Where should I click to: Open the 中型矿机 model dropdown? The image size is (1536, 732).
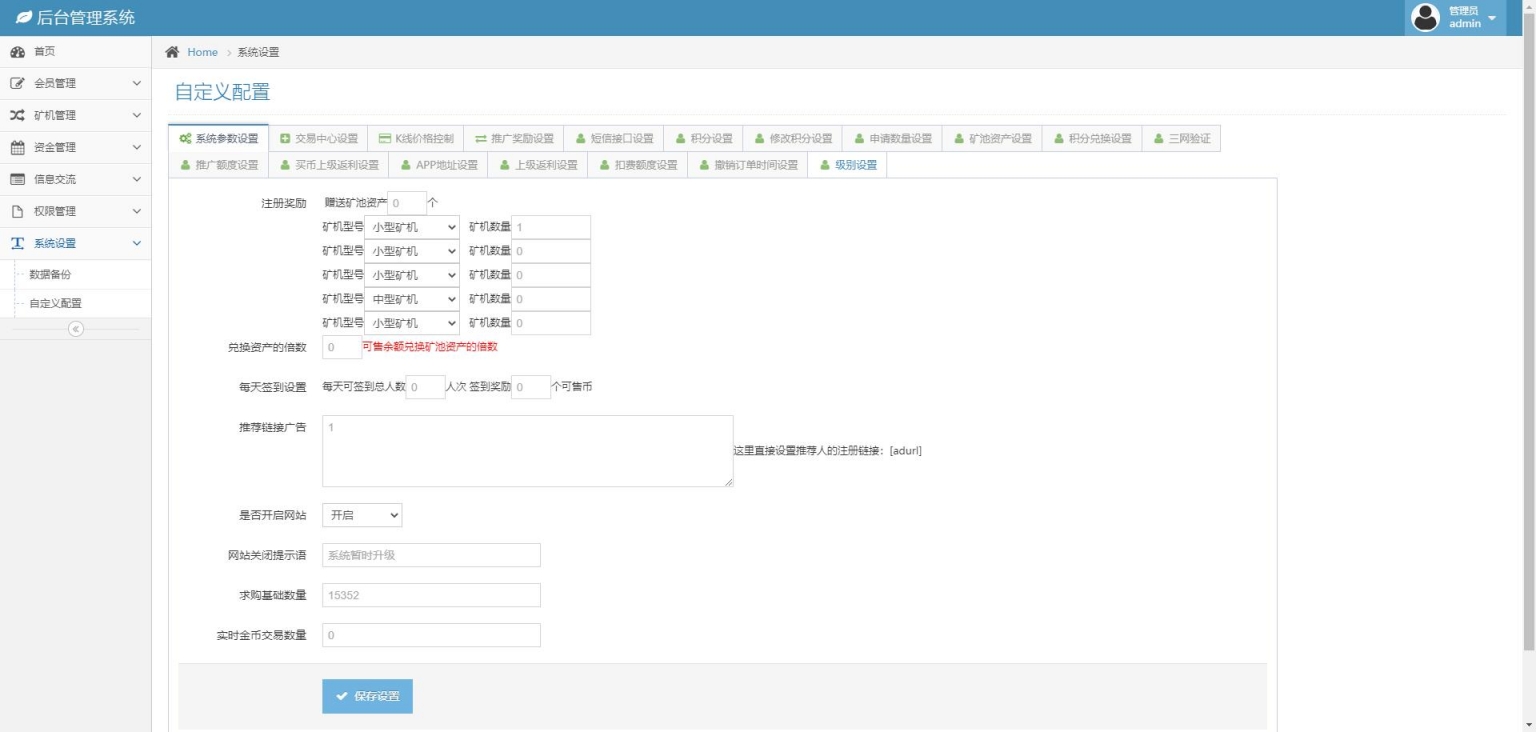[412, 299]
